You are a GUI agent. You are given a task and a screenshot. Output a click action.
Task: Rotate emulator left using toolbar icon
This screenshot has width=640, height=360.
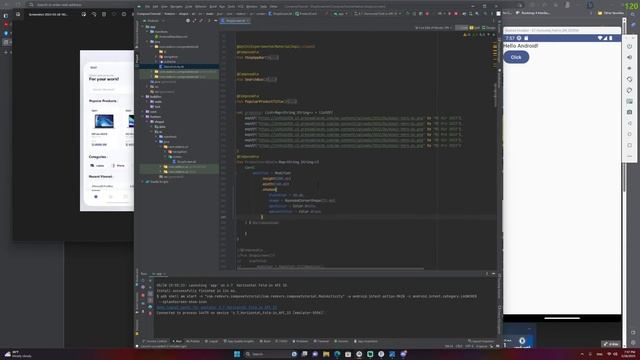click(629, 79)
